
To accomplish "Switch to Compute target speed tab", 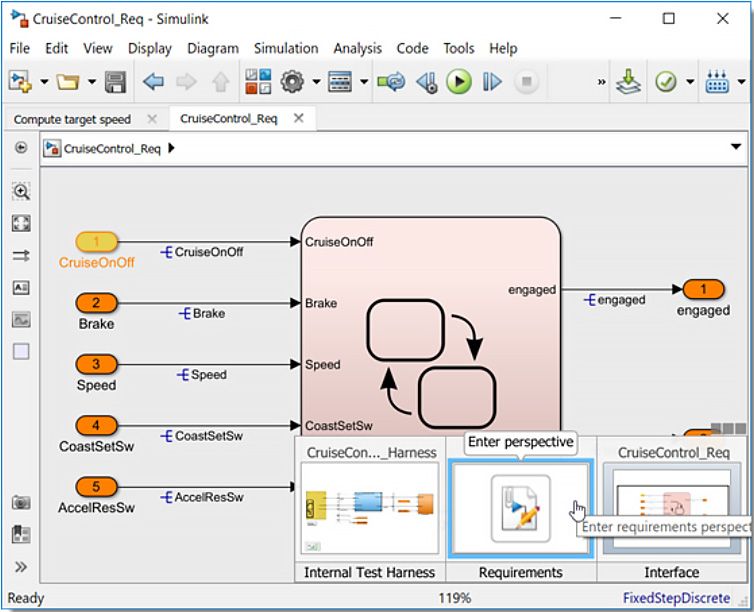I will (x=72, y=119).
